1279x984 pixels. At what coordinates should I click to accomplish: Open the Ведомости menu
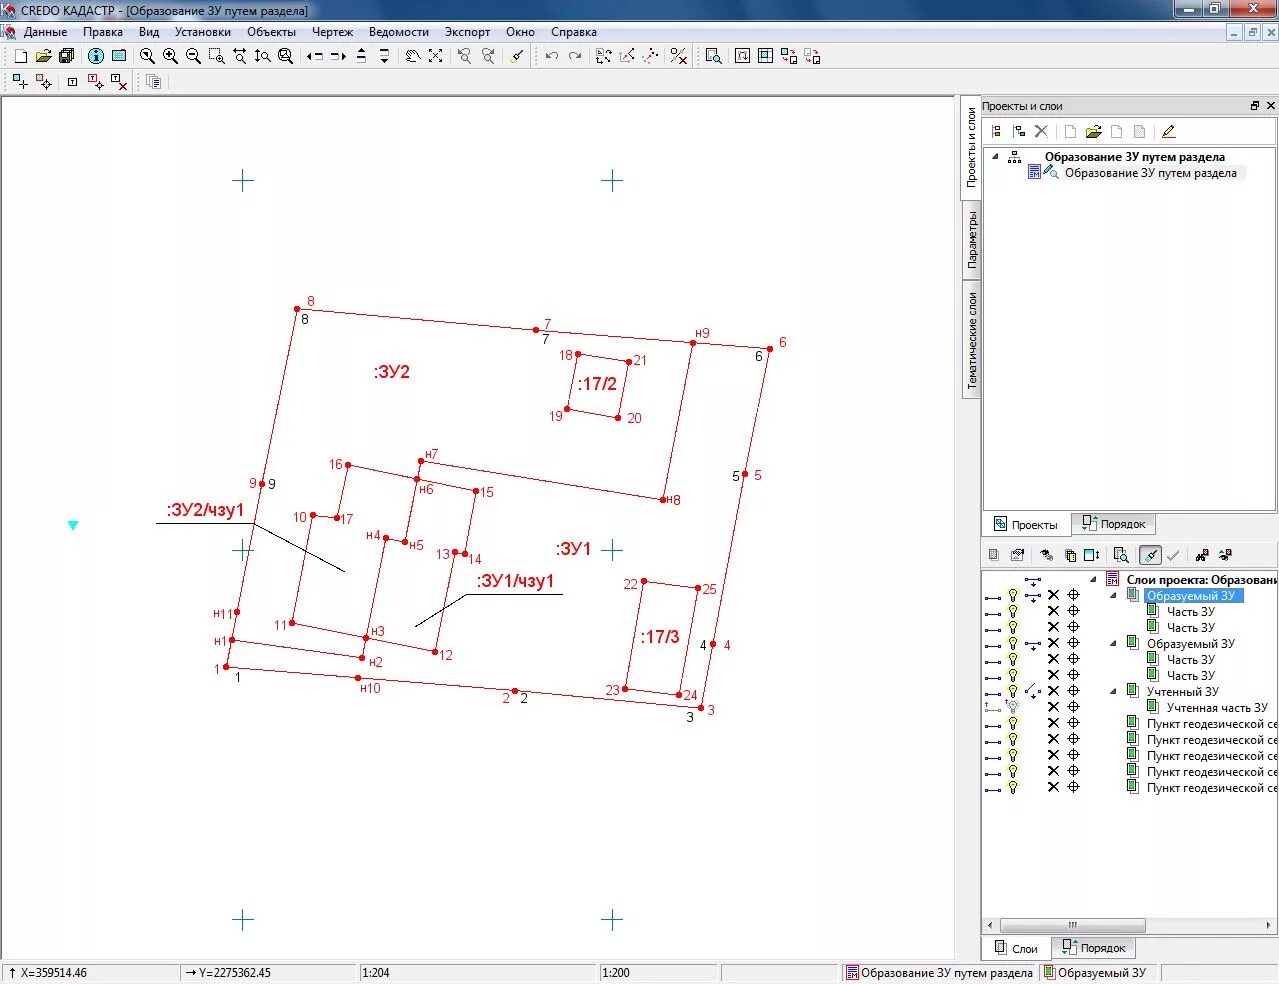coord(398,32)
